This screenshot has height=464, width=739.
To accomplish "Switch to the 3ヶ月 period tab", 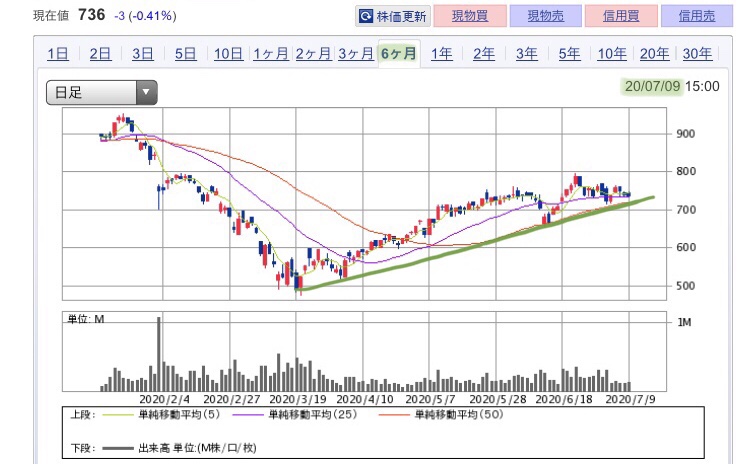I will (355, 54).
